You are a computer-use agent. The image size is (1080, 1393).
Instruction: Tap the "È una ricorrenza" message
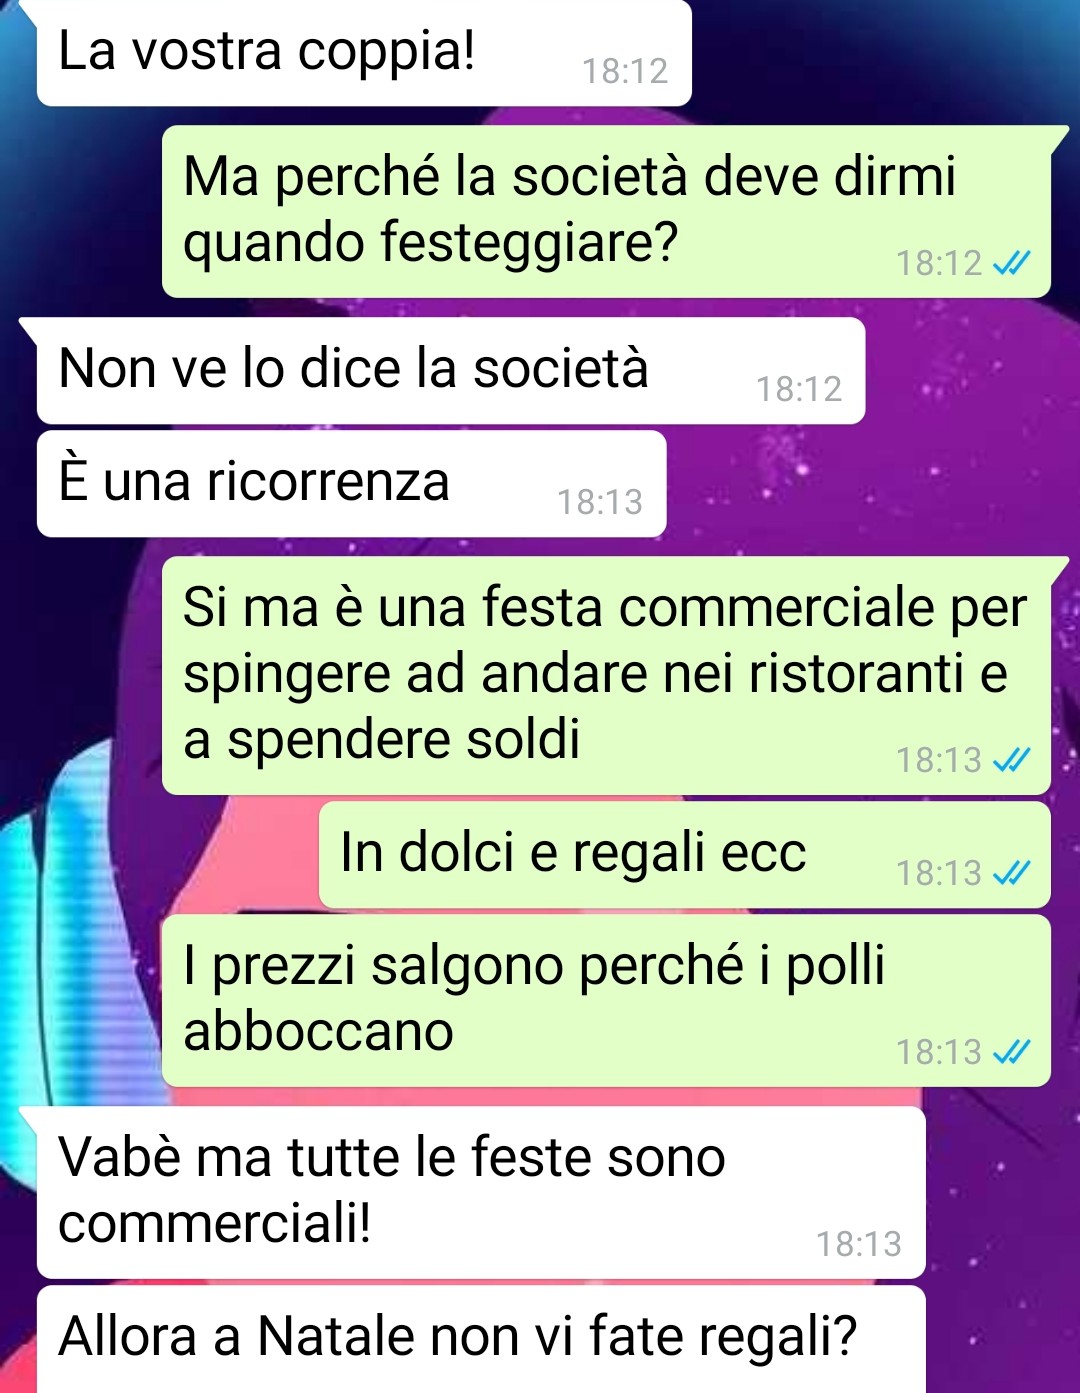click(352, 483)
